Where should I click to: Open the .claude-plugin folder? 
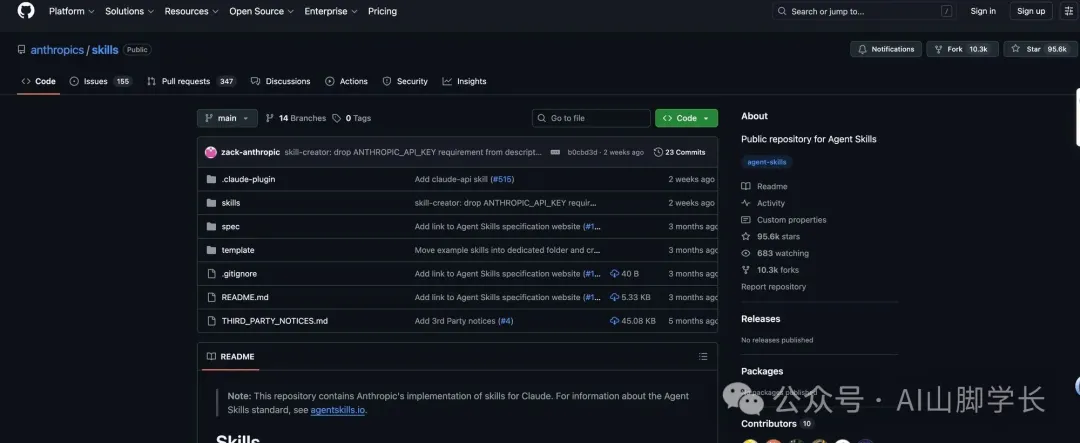coord(248,179)
